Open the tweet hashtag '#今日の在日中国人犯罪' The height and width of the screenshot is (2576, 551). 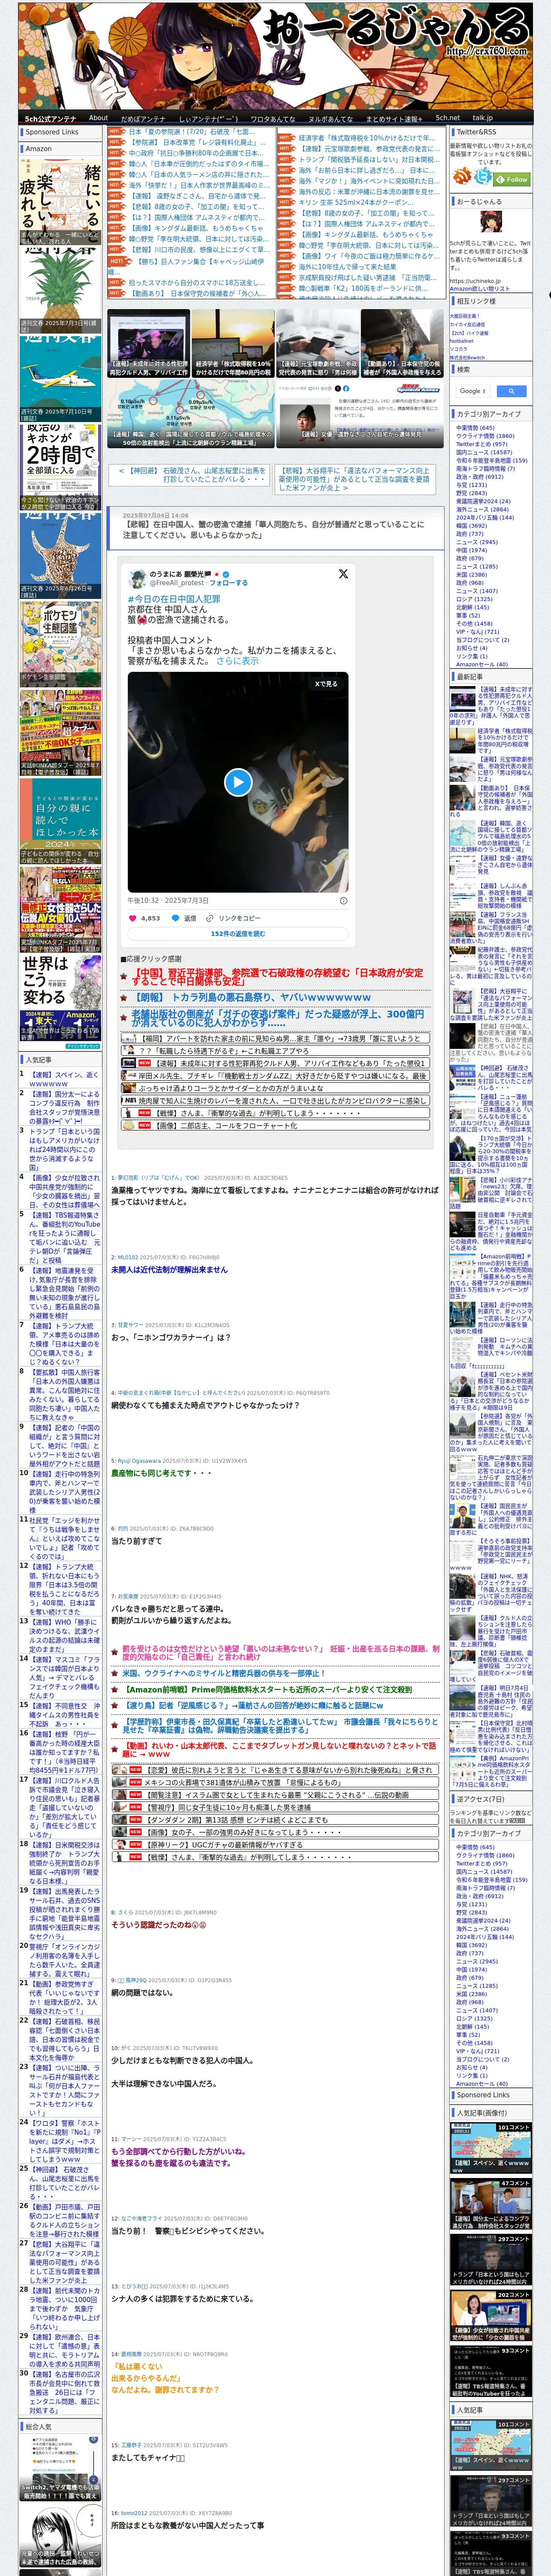tap(174, 599)
